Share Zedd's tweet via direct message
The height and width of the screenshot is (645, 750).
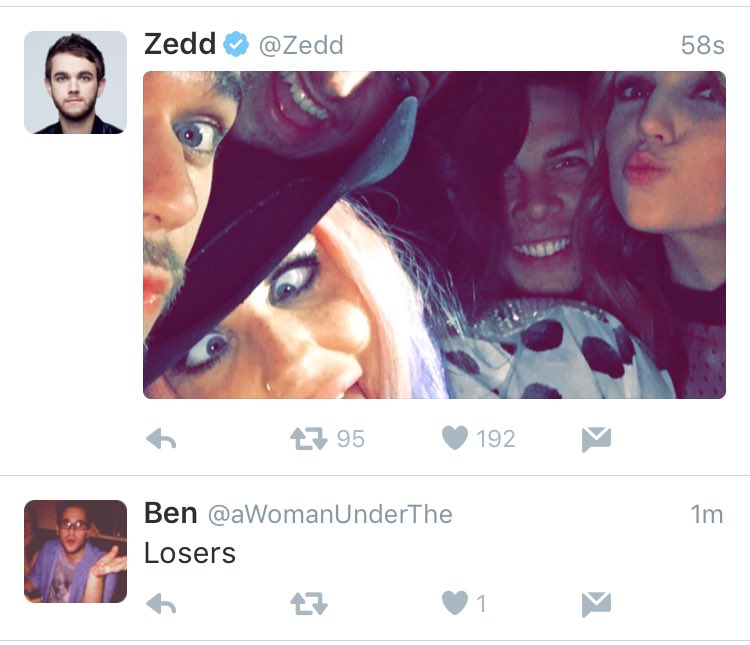pyautogui.click(x=596, y=439)
